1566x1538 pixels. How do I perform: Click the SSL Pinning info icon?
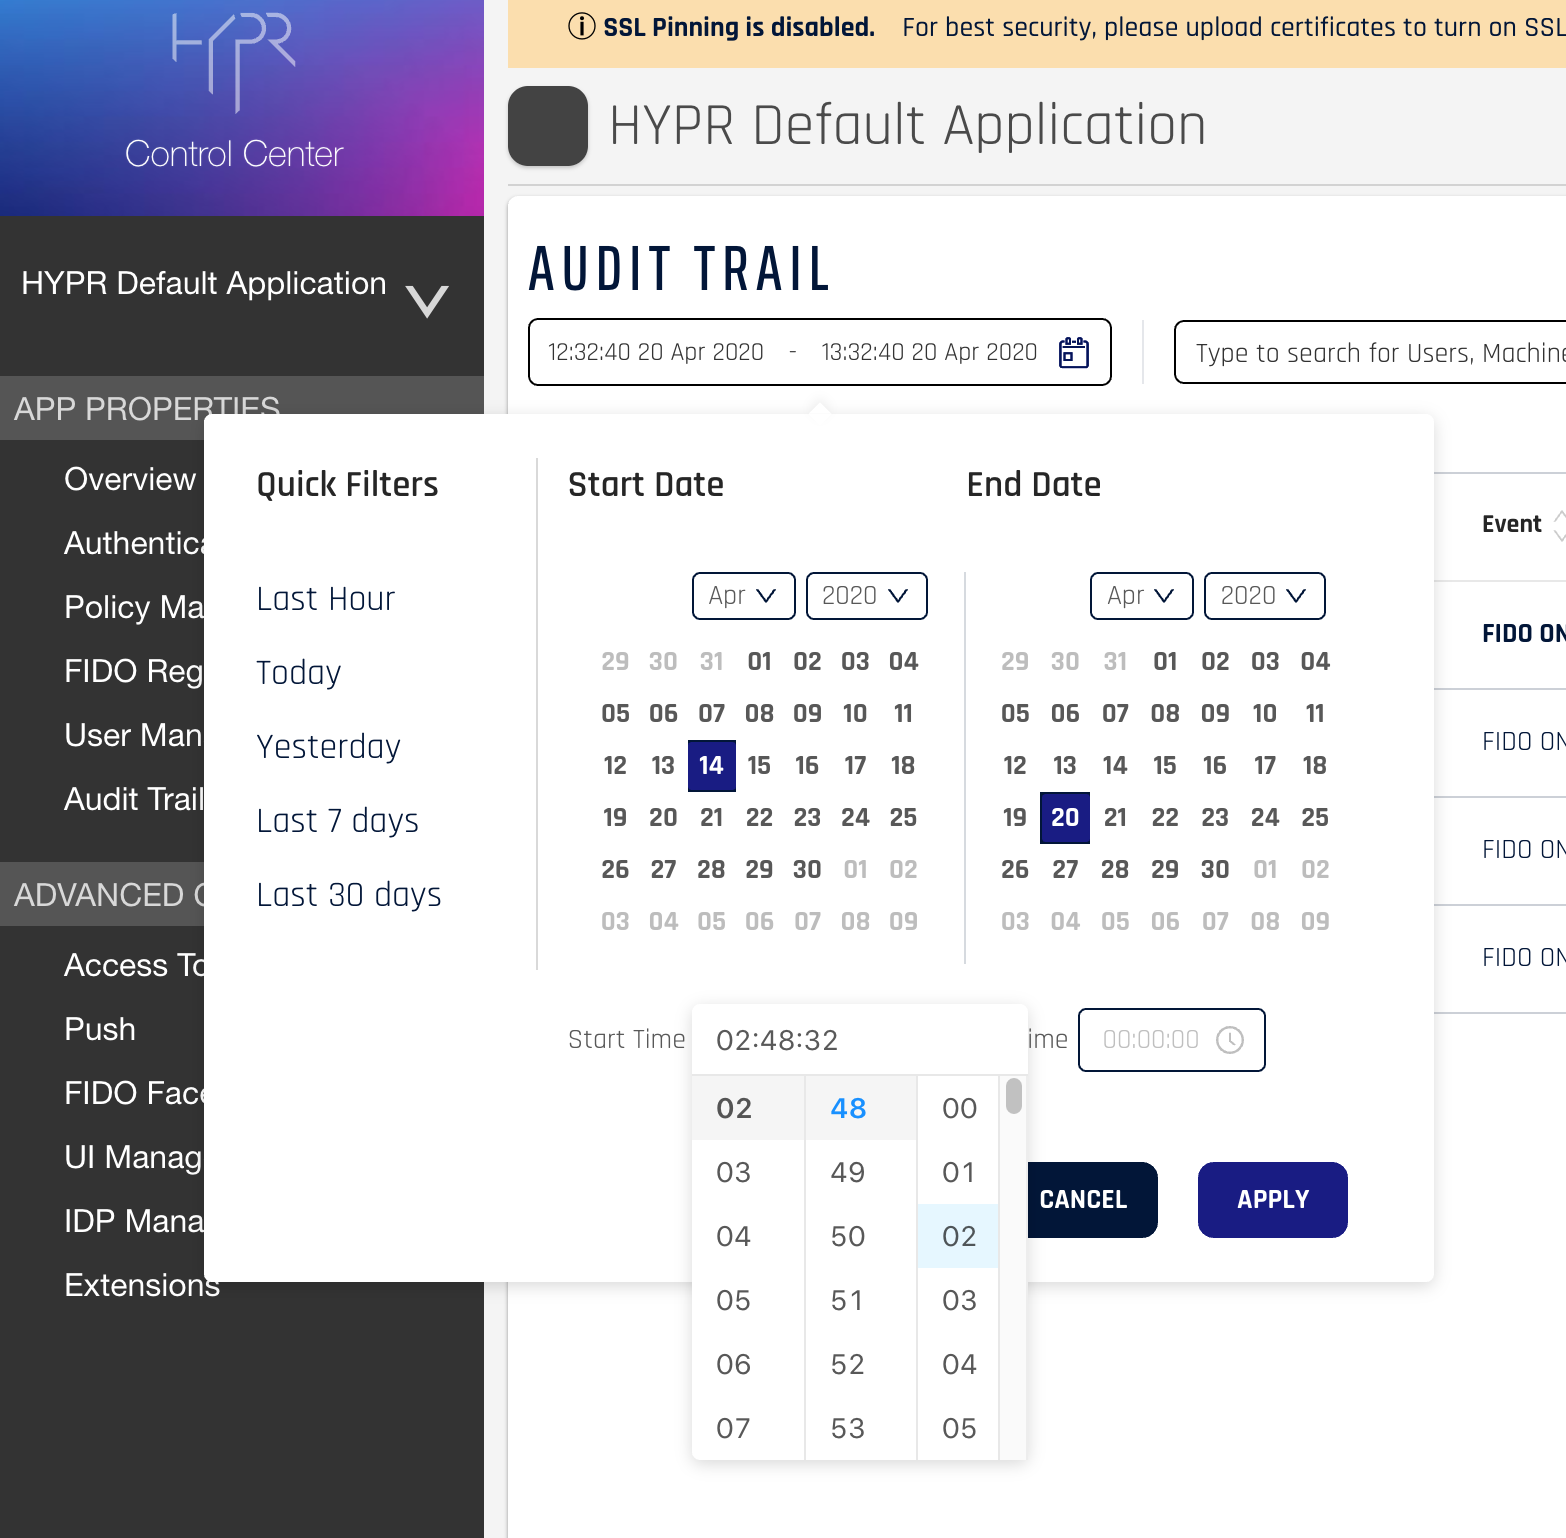pos(581,27)
